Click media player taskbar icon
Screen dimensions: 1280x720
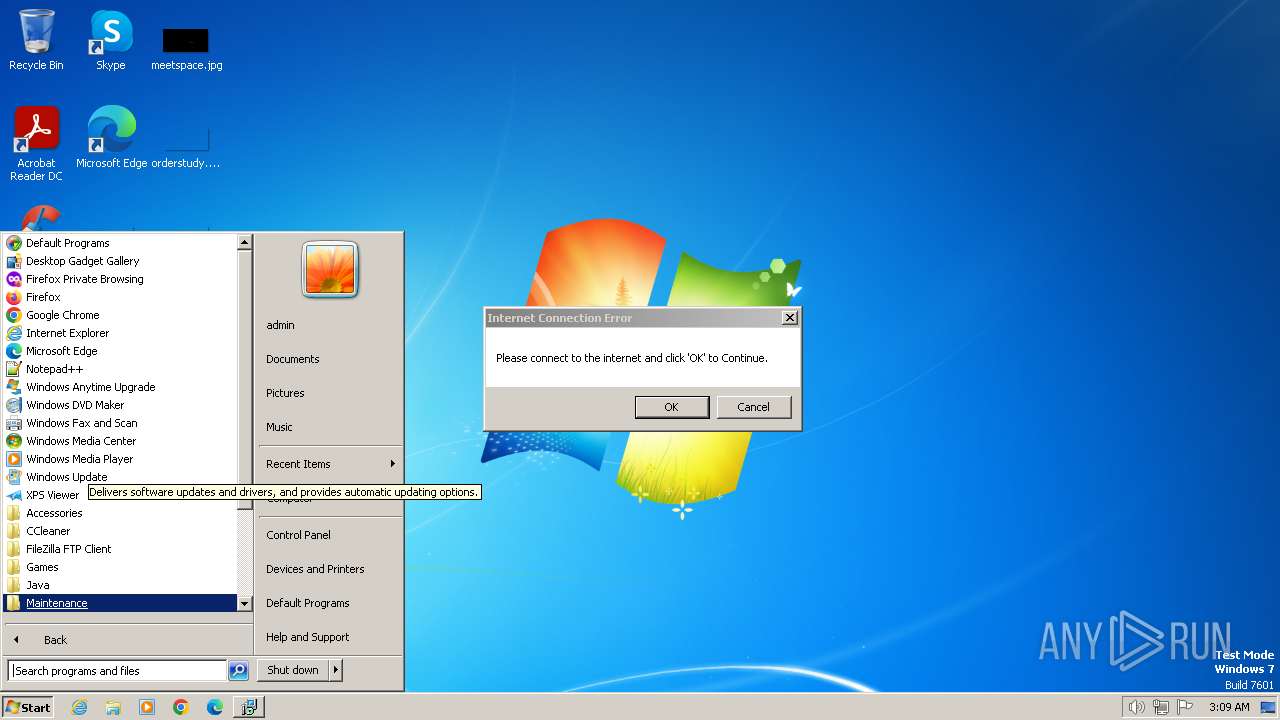147,707
